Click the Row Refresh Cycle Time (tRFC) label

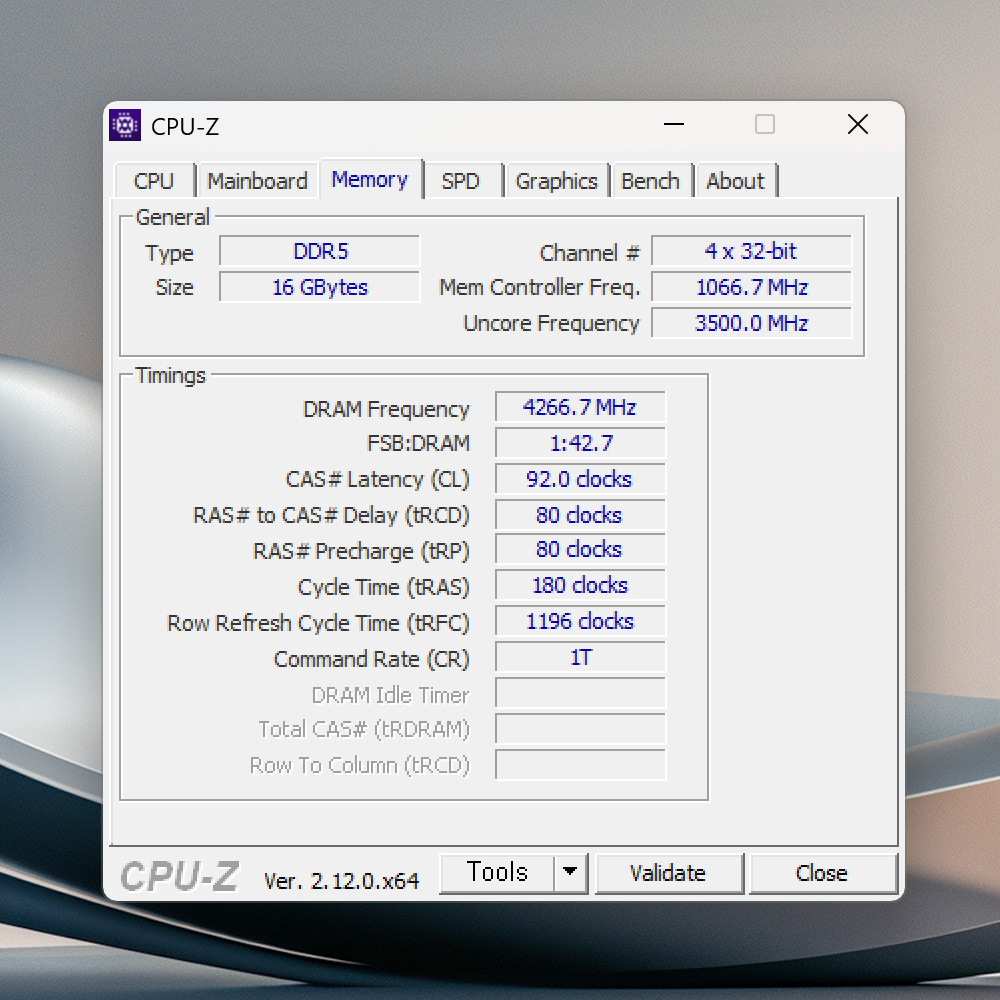(x=318, y=622)
